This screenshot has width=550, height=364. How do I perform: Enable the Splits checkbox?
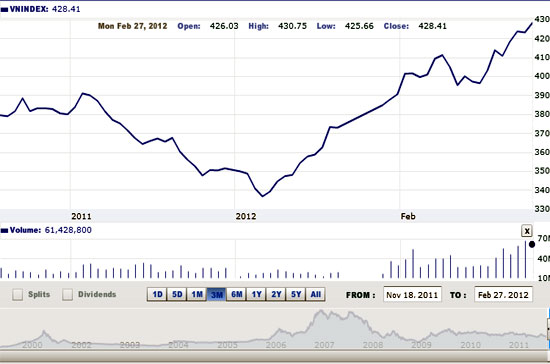(x=17, y=295)
